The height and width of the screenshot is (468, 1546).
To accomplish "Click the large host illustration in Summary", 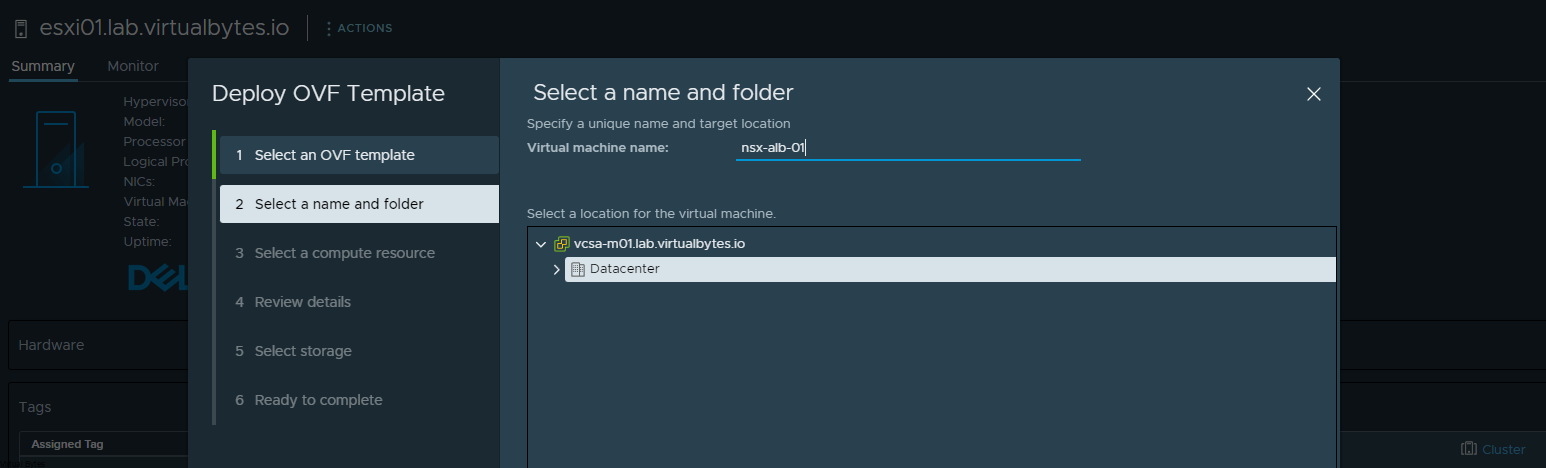I will tap(56, 148).
